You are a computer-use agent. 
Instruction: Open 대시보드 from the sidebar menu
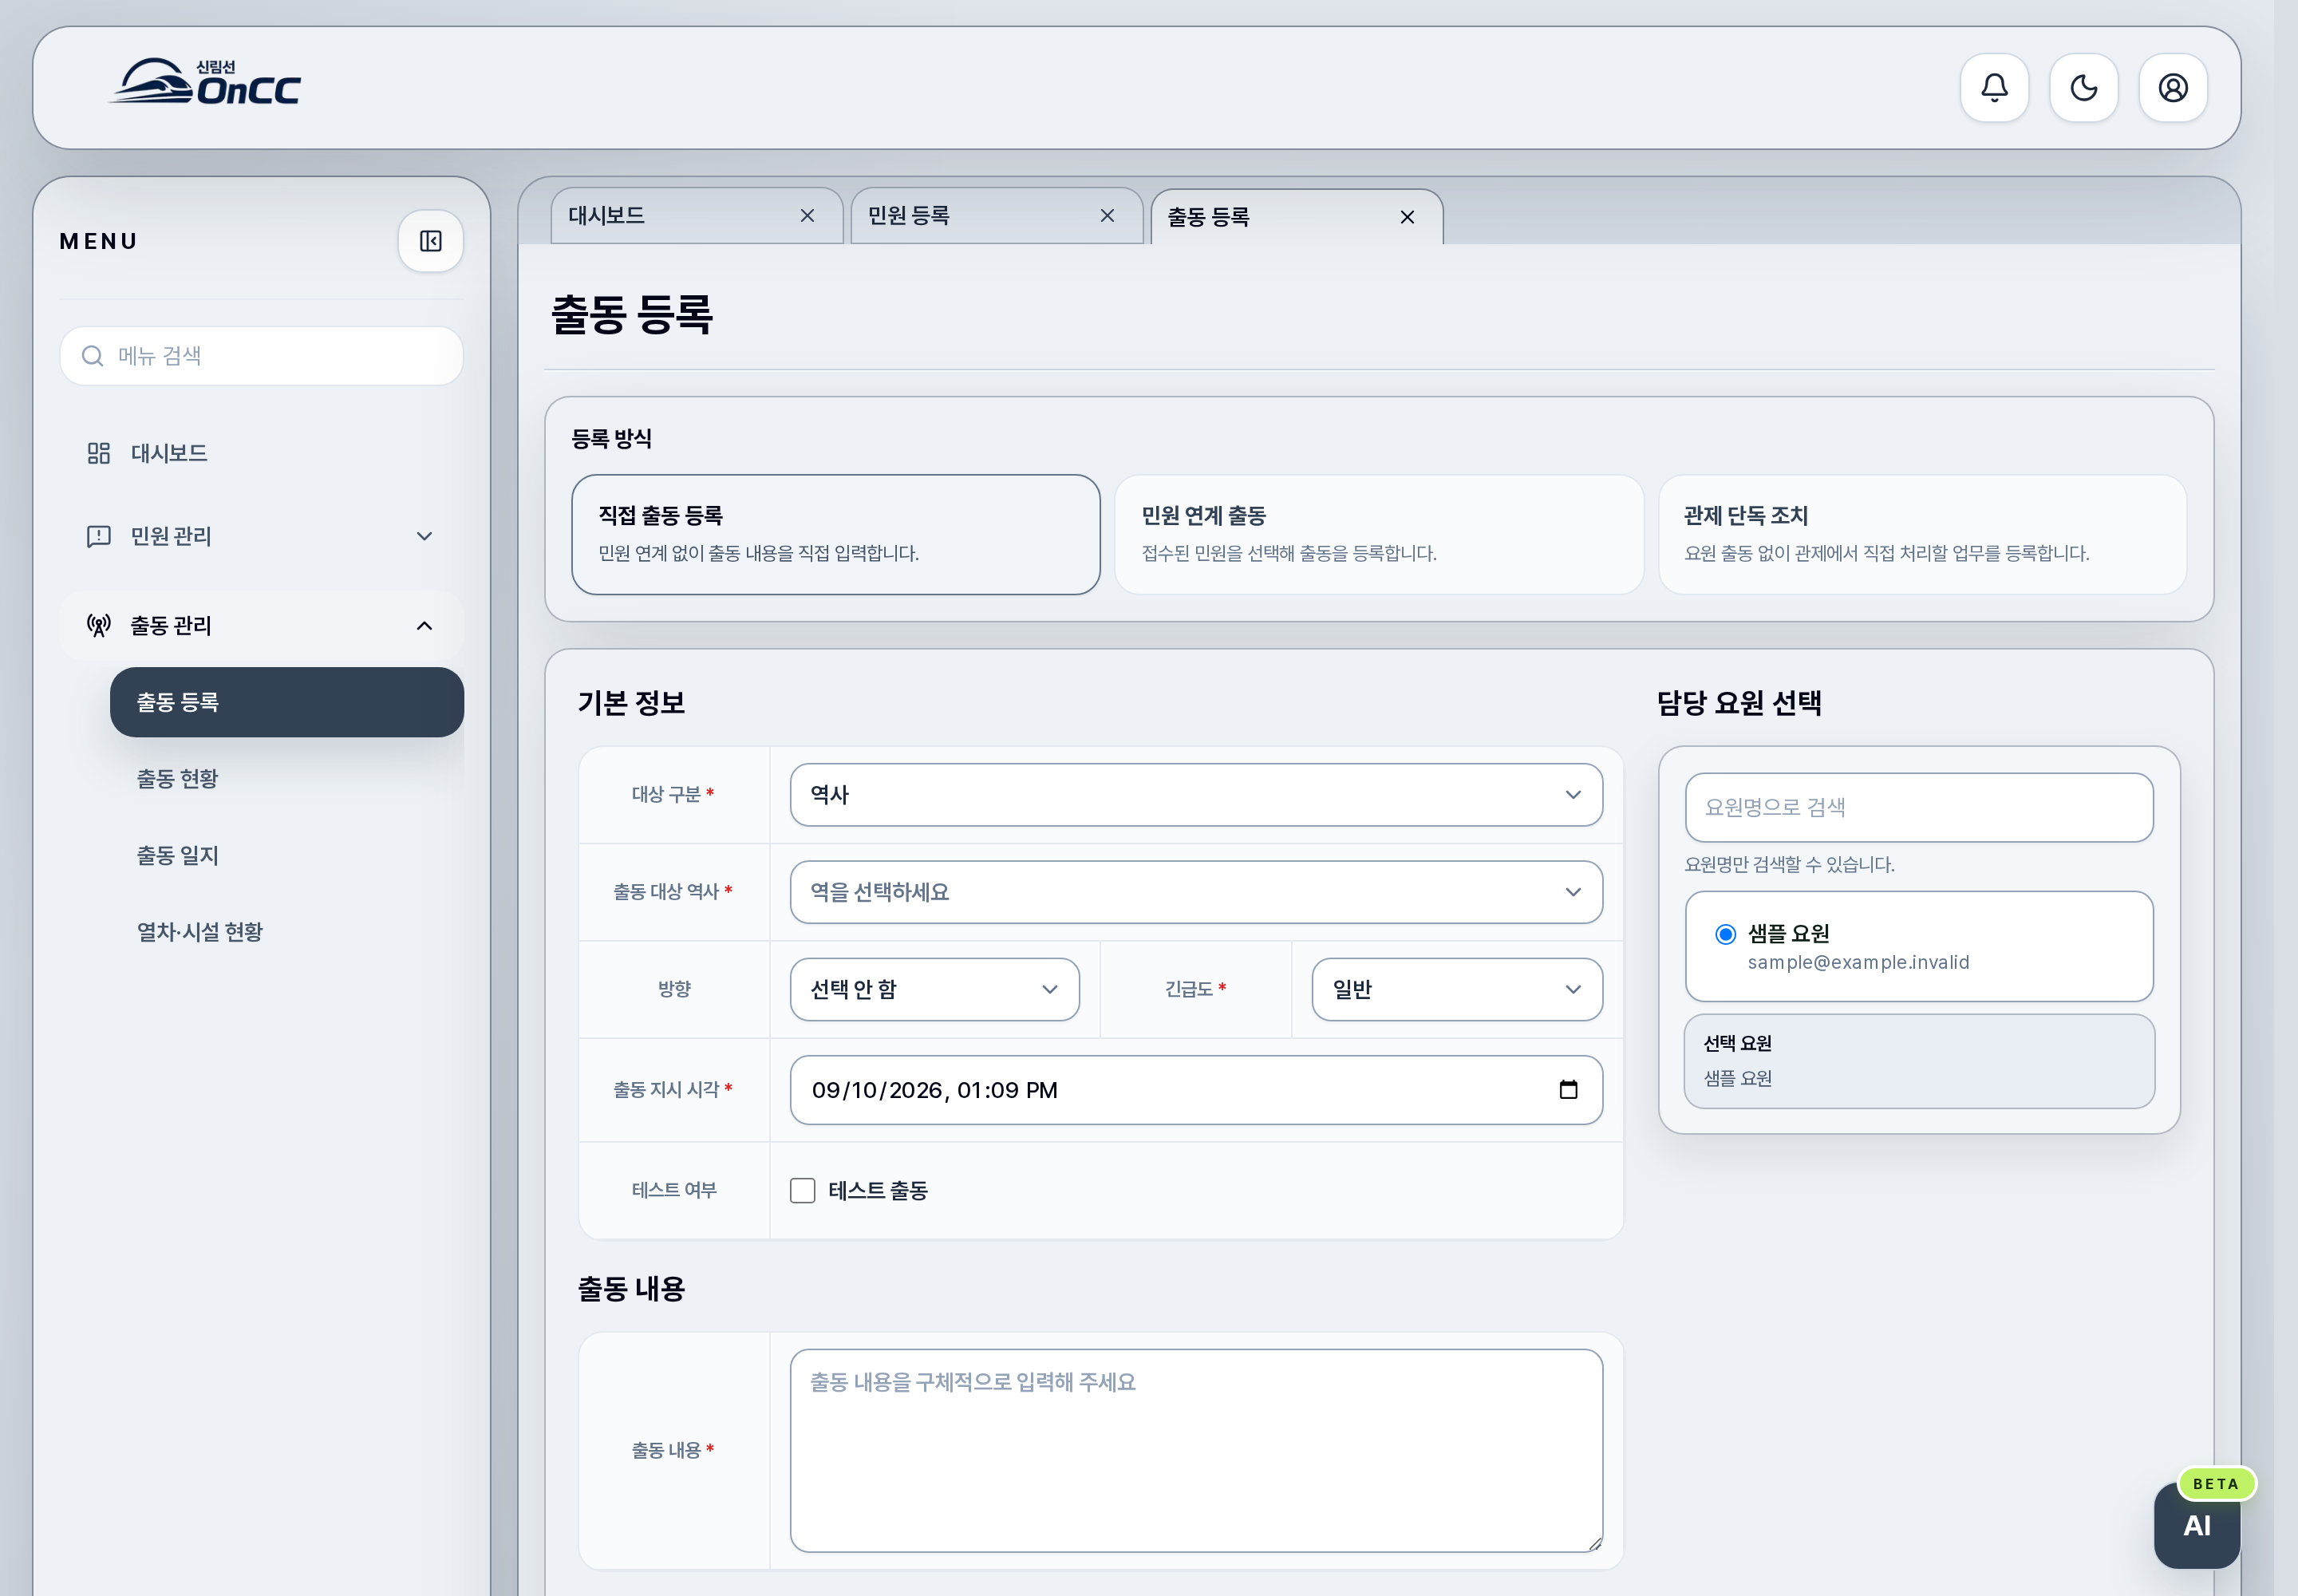pos(261,453)
